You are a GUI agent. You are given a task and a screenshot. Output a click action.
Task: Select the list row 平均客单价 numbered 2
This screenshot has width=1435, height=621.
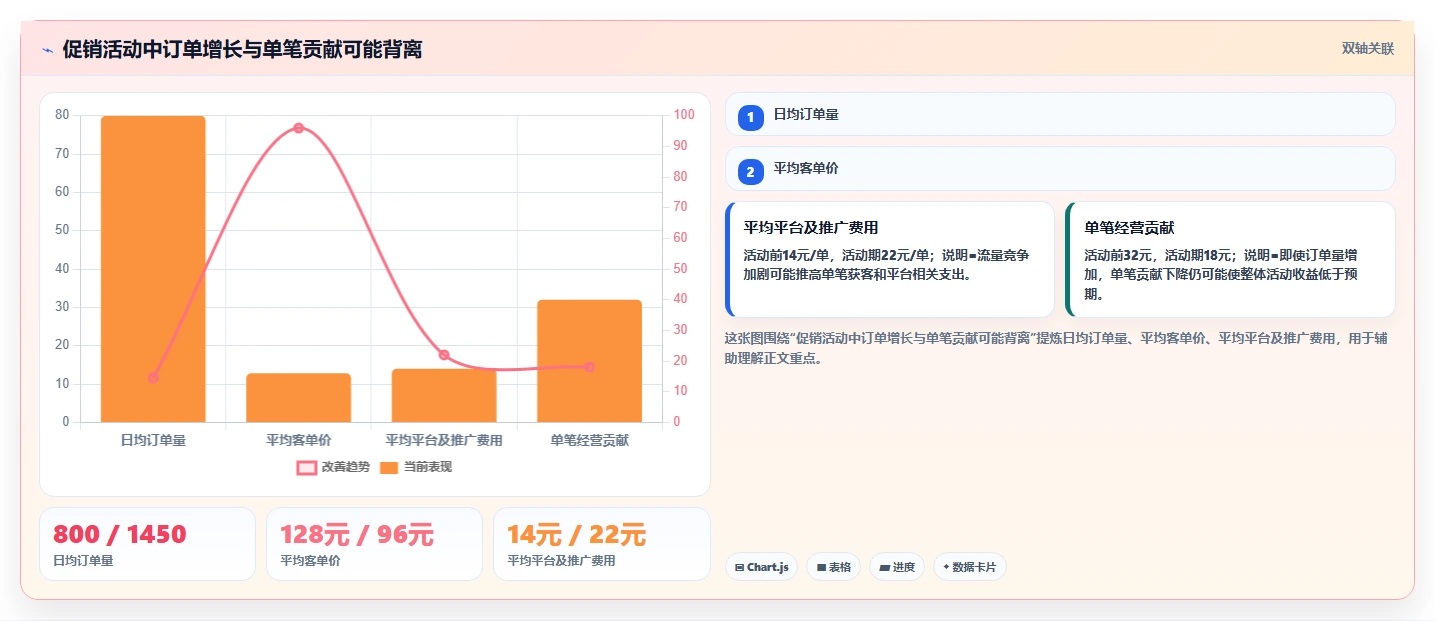coord(1060,169)
